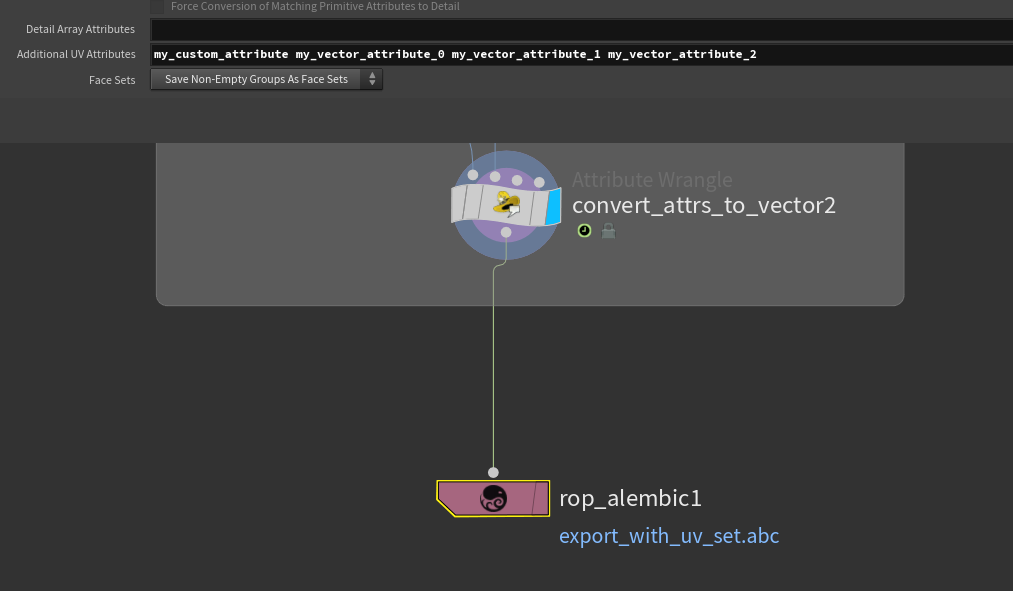Click the fourth input connector of the wrangle node
The width and height of the screenshot is (1013, 591).
539,182
